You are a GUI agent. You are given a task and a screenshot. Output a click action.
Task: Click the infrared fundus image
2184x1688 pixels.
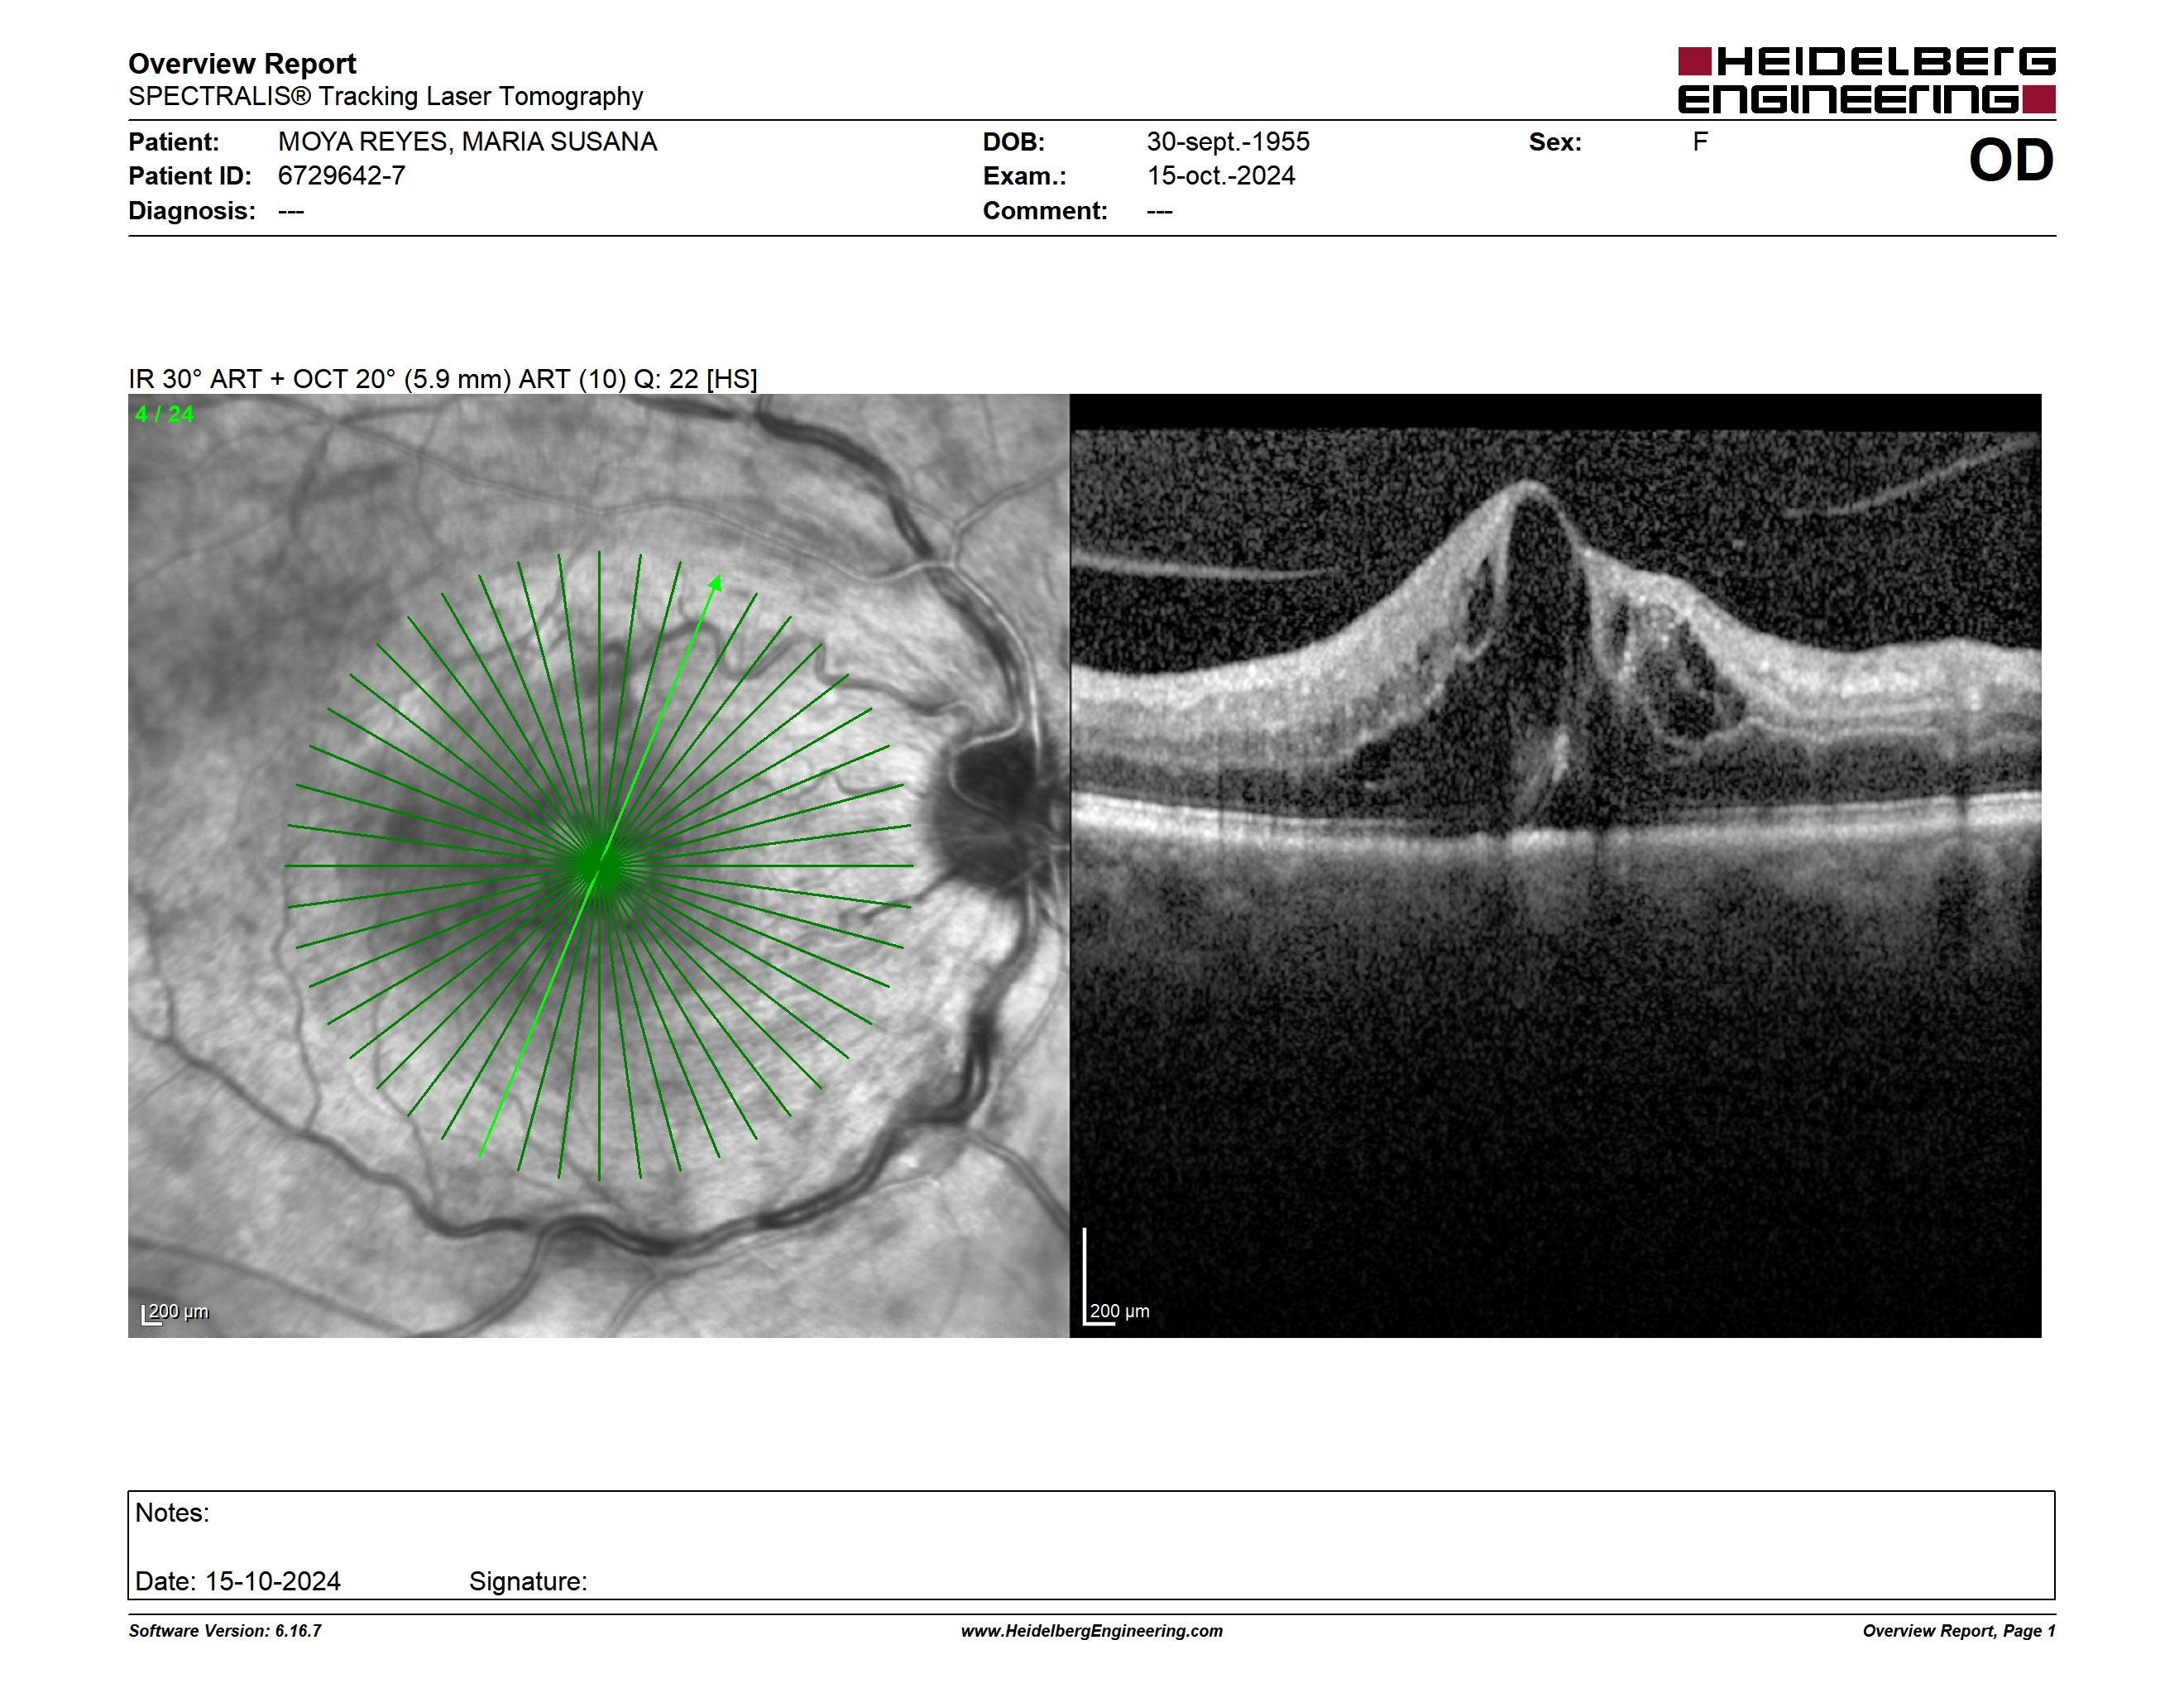pyautogui.click(x=598, y=866)
